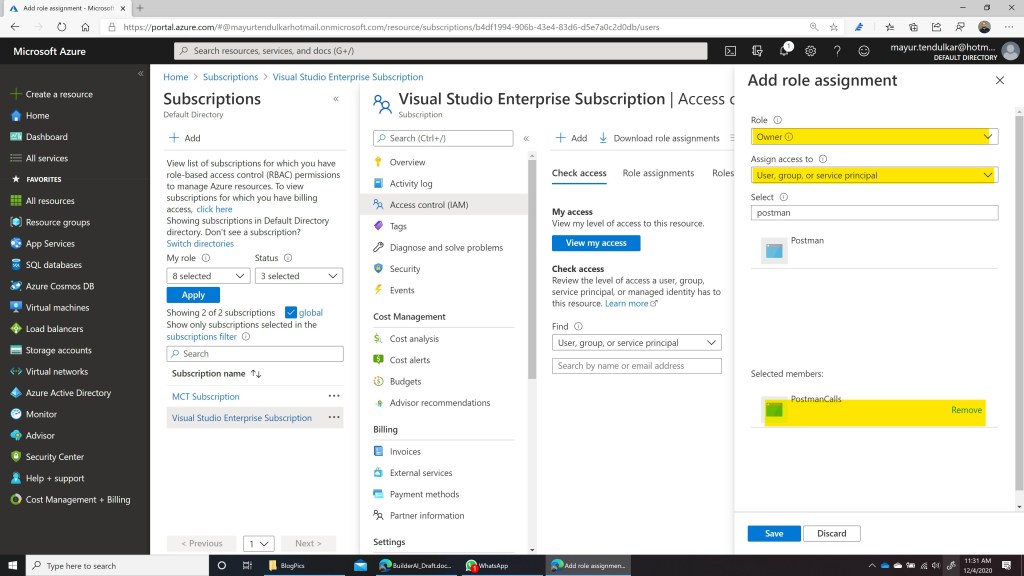This screenshot has width=1024, height=576.
Task: Open the notifications bell
Action: point(785,51)
